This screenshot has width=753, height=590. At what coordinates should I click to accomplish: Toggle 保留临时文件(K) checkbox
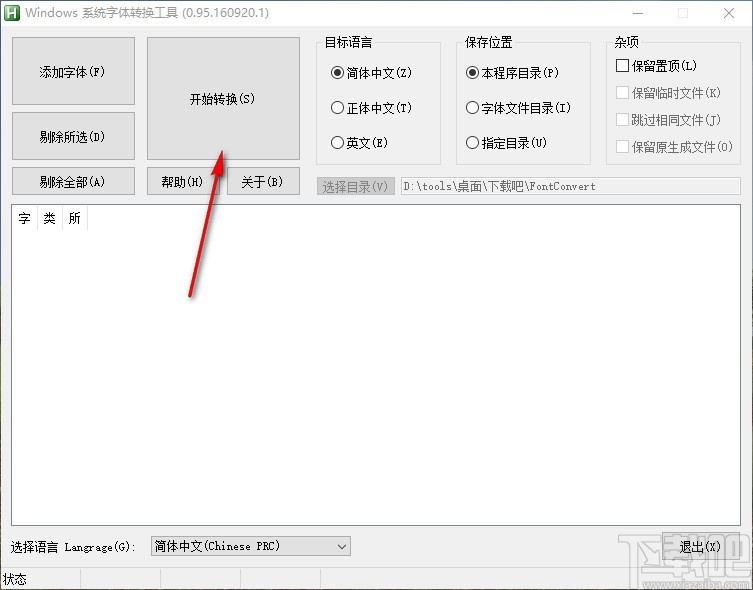coord(668,93)
